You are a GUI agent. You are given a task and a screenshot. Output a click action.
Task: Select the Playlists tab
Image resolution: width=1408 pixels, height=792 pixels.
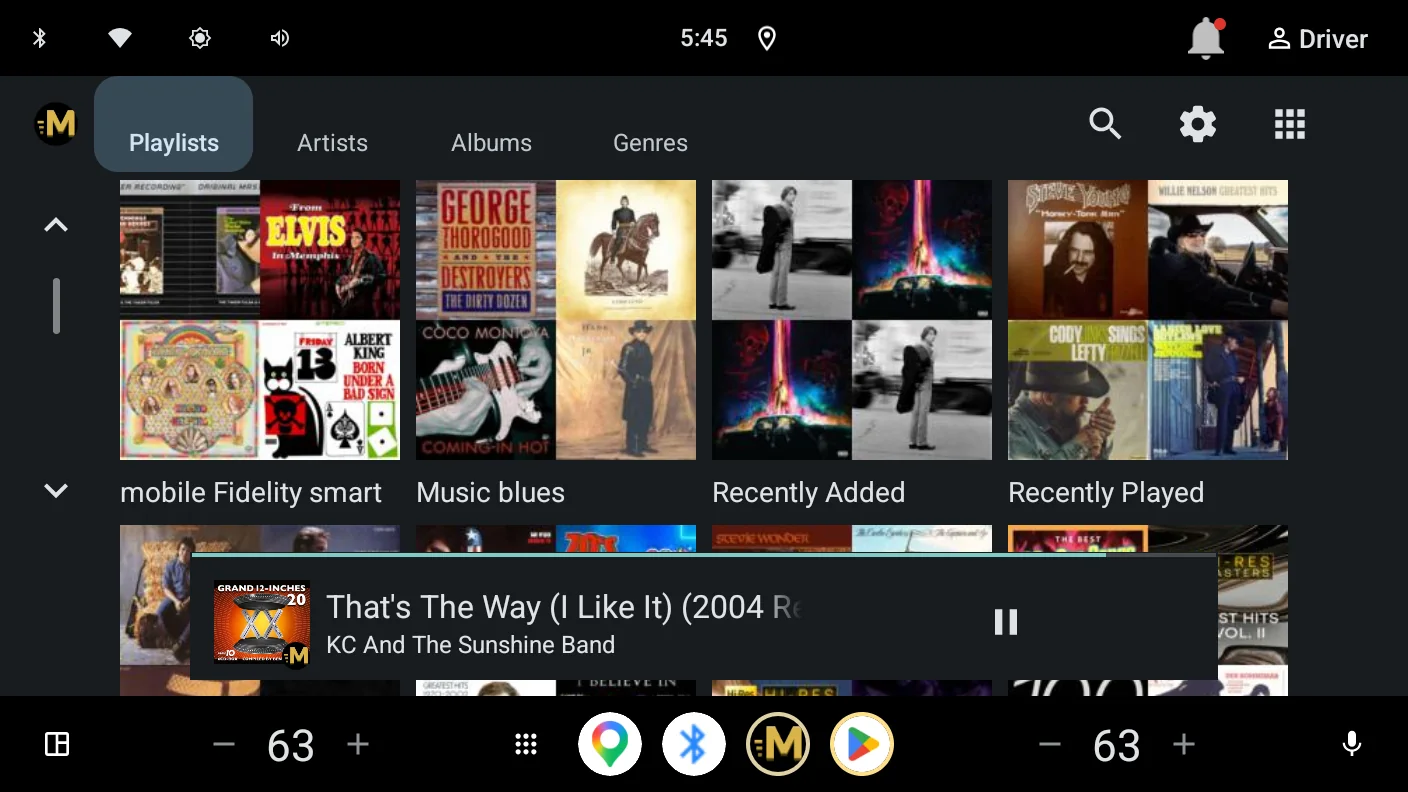pos(174,124)
